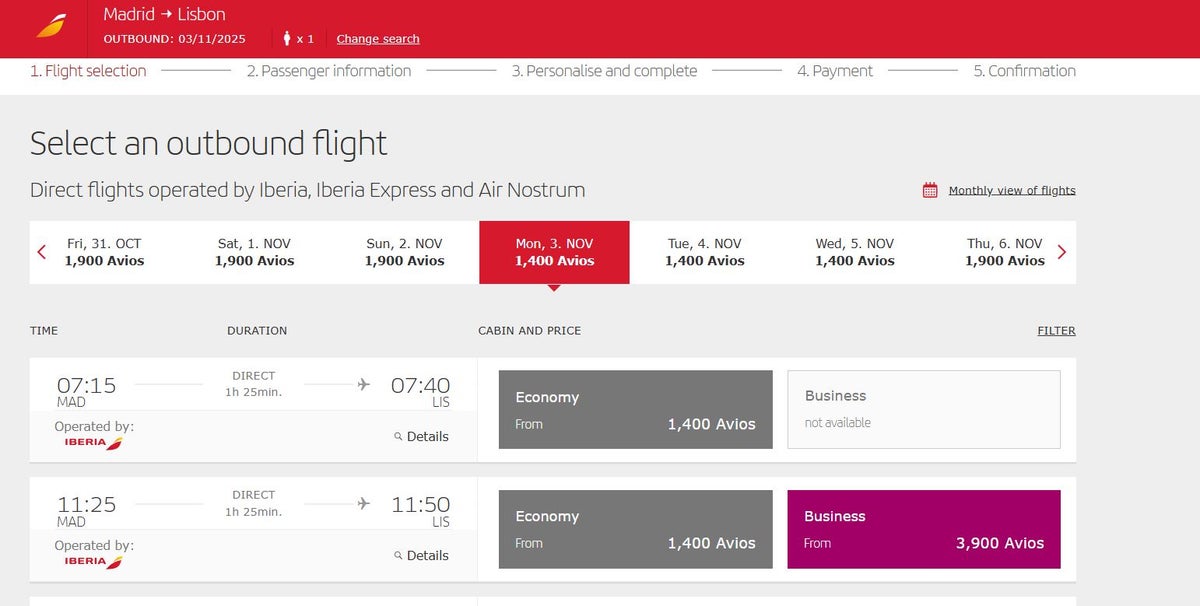This screenshot has width=1200, height=606.
Task: Show later dates with right arrow
Action: point(1062,252)
